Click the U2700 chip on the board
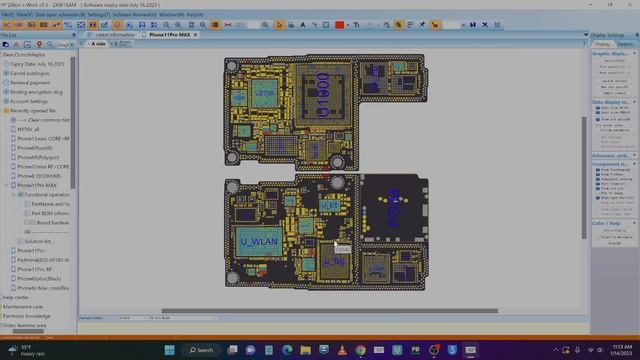The width and height of the screenshot is (640, 360). click(x=264, y=93)
